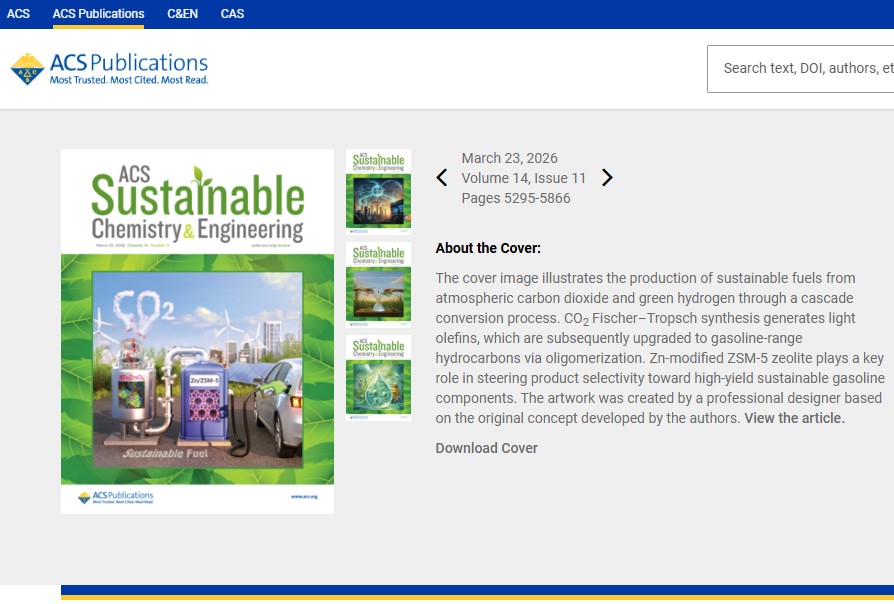Click the View the article link
The height and width of the screenshot is (604, 894).
pos(794,418)
